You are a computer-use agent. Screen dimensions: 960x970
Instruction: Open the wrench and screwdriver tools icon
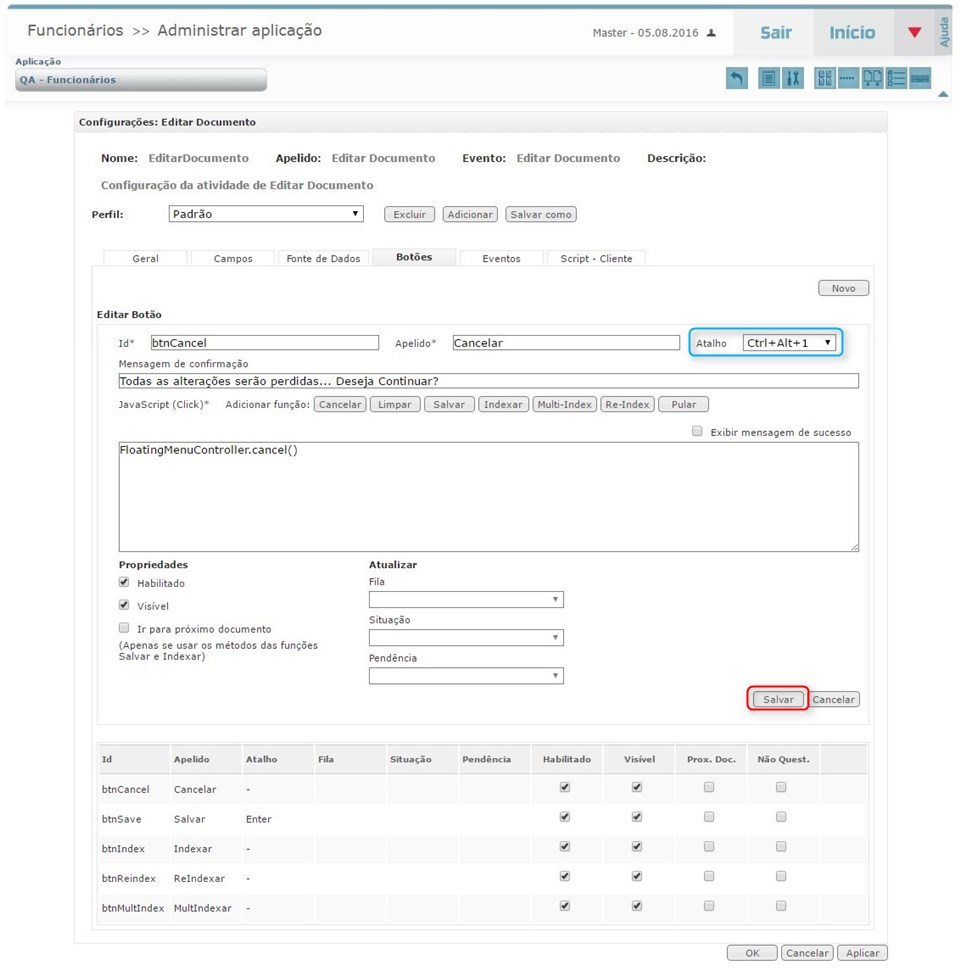point(793,78)
